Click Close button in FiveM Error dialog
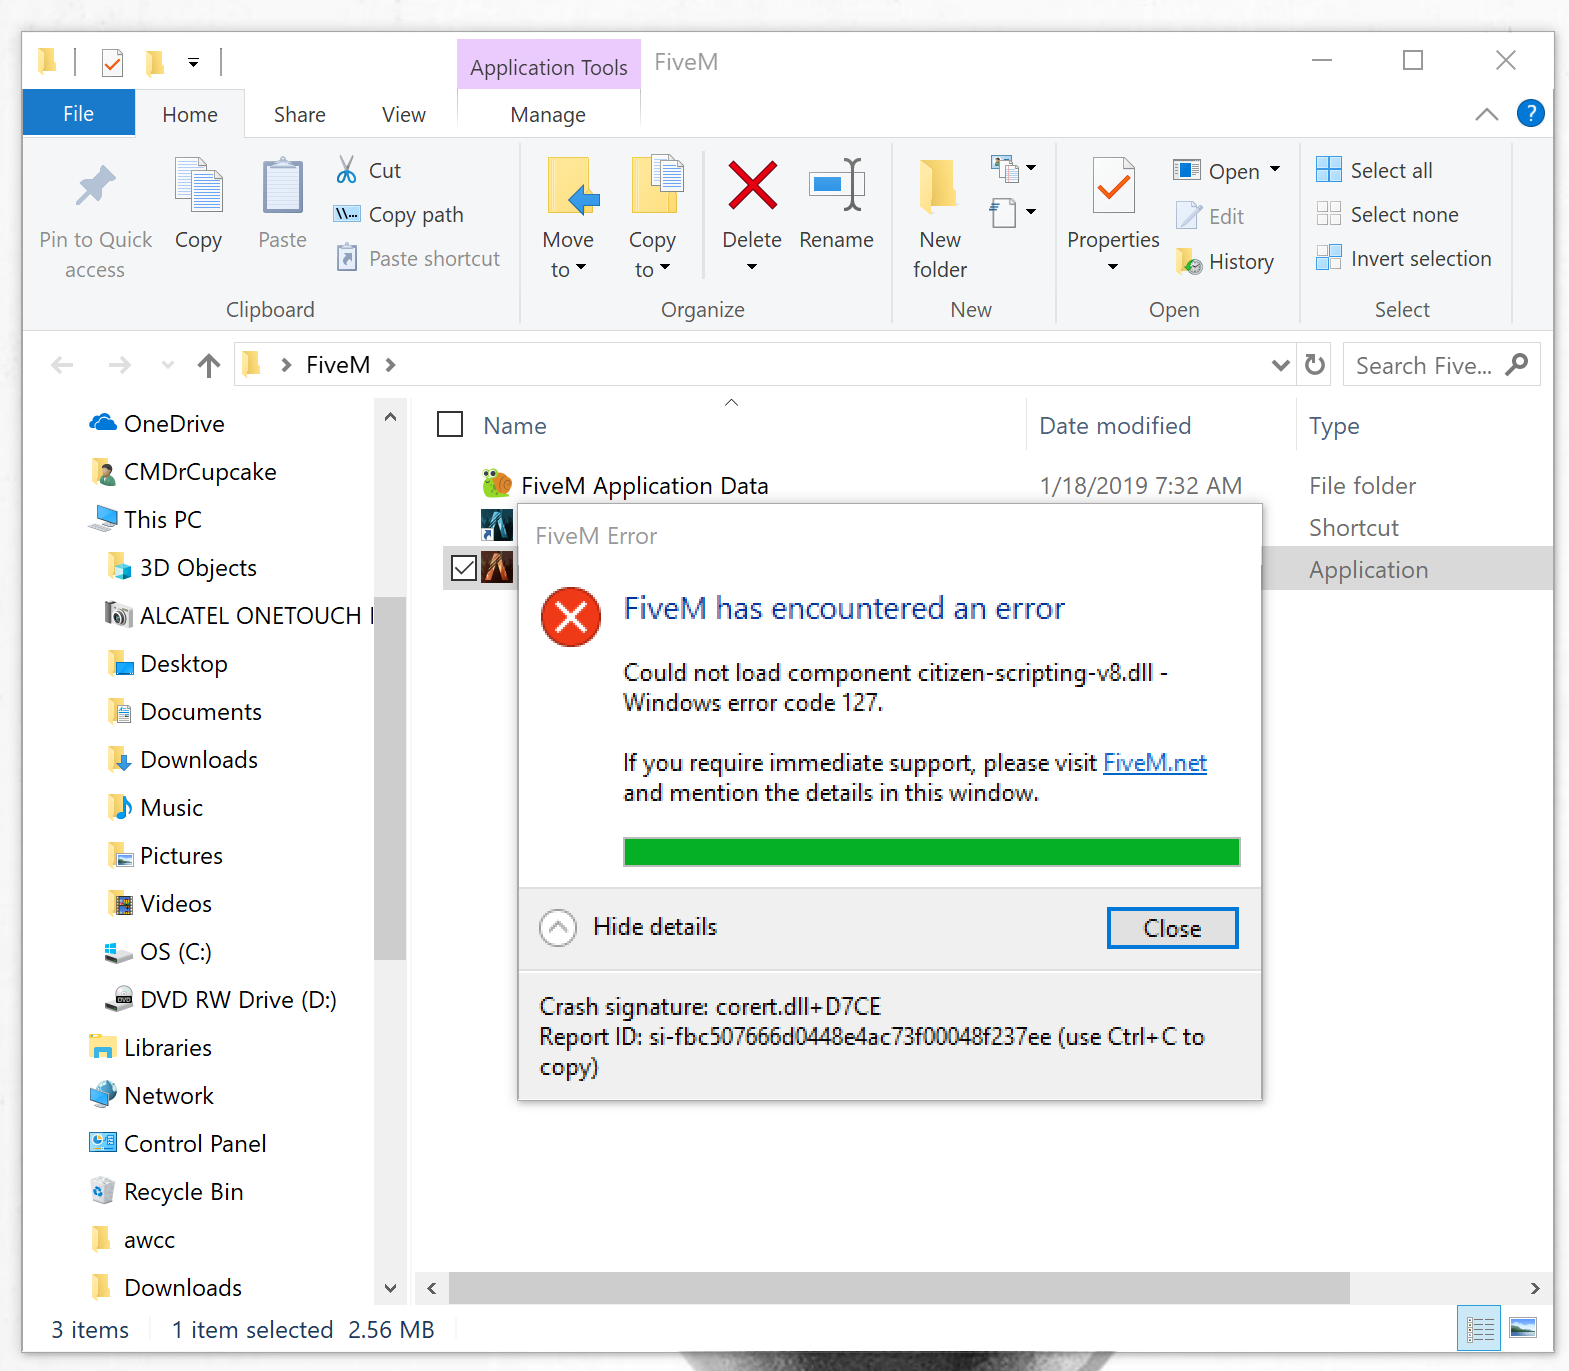 [1172, 928]
